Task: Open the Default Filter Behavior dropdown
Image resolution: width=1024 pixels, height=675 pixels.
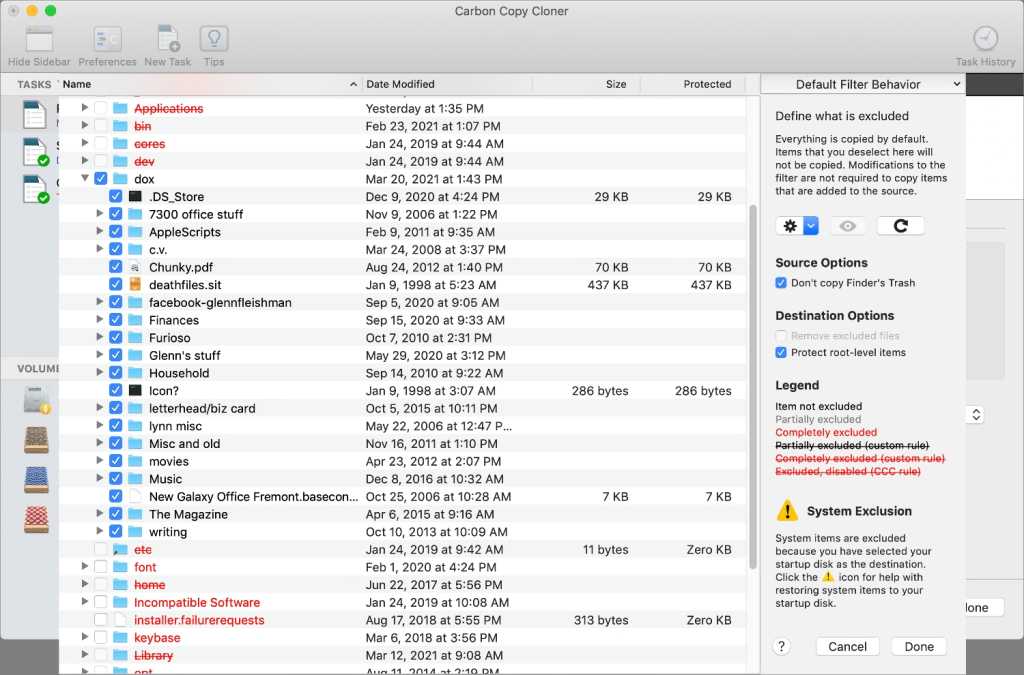Action: [x=863, y=84]
